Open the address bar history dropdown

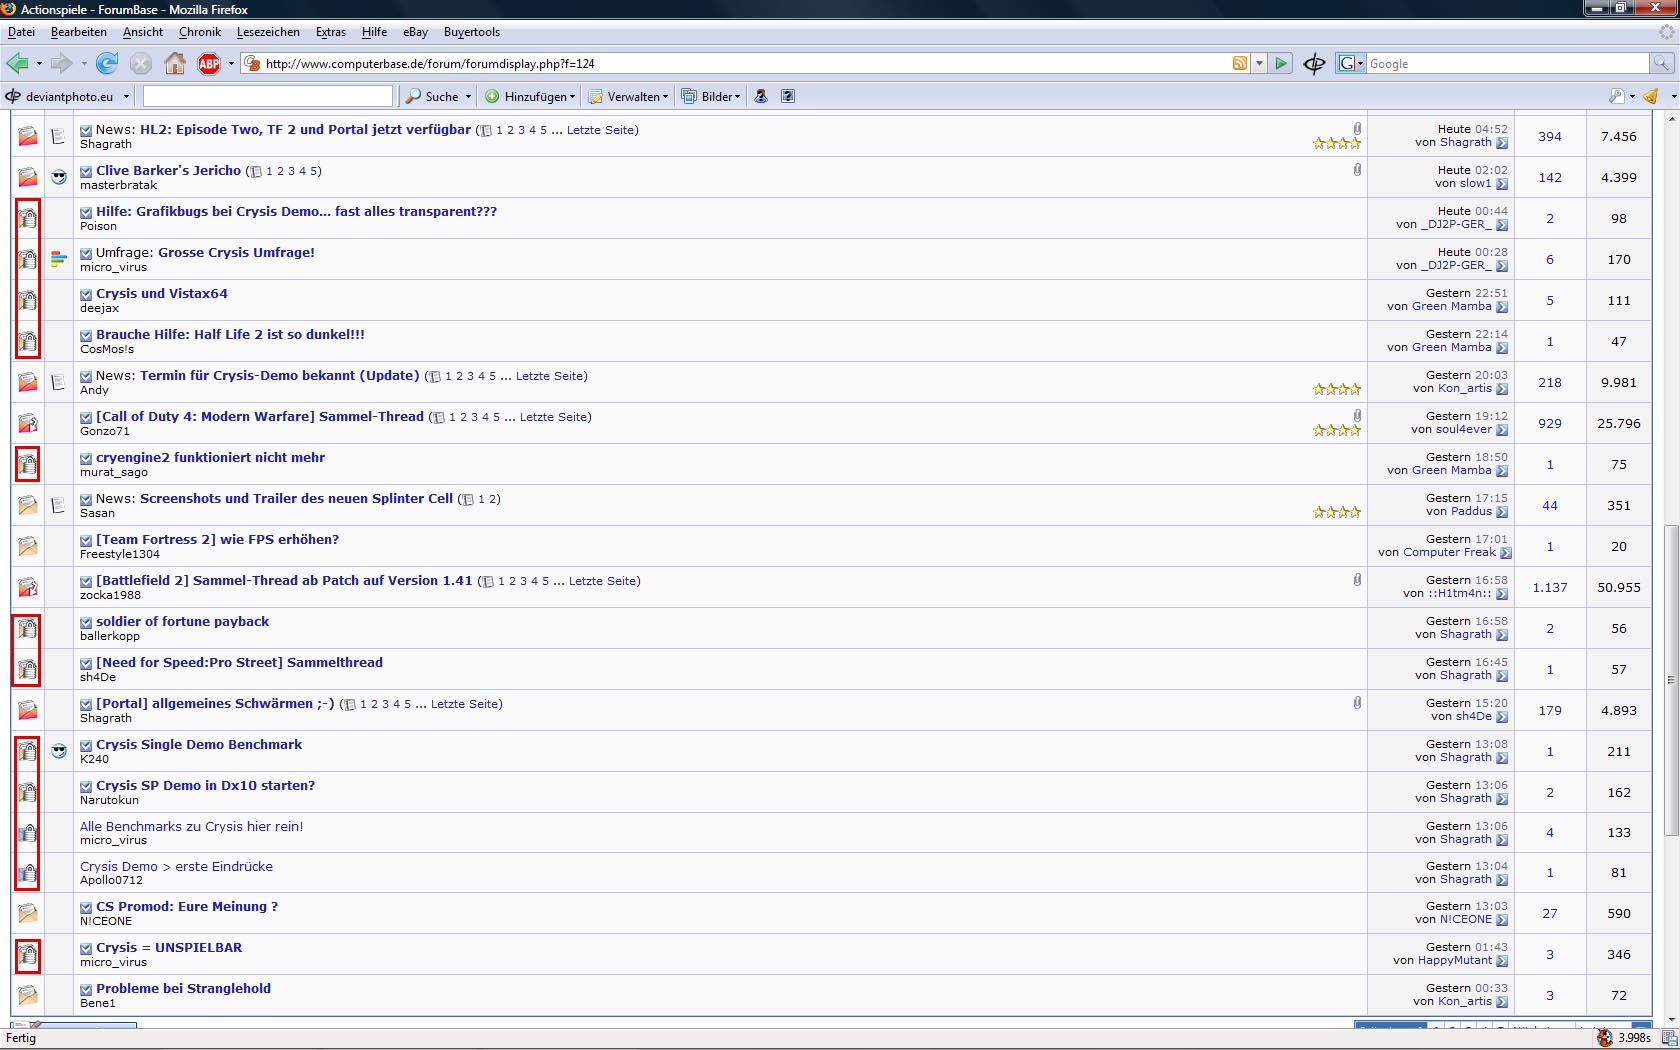click(x=1259, y=64)
